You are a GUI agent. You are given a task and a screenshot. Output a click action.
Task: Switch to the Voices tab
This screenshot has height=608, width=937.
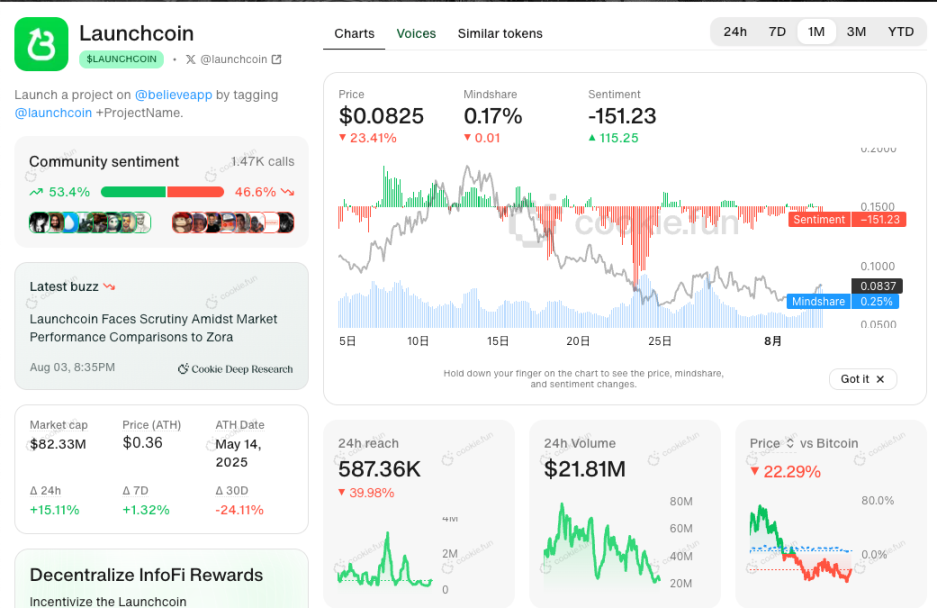[x=416, y=33]
